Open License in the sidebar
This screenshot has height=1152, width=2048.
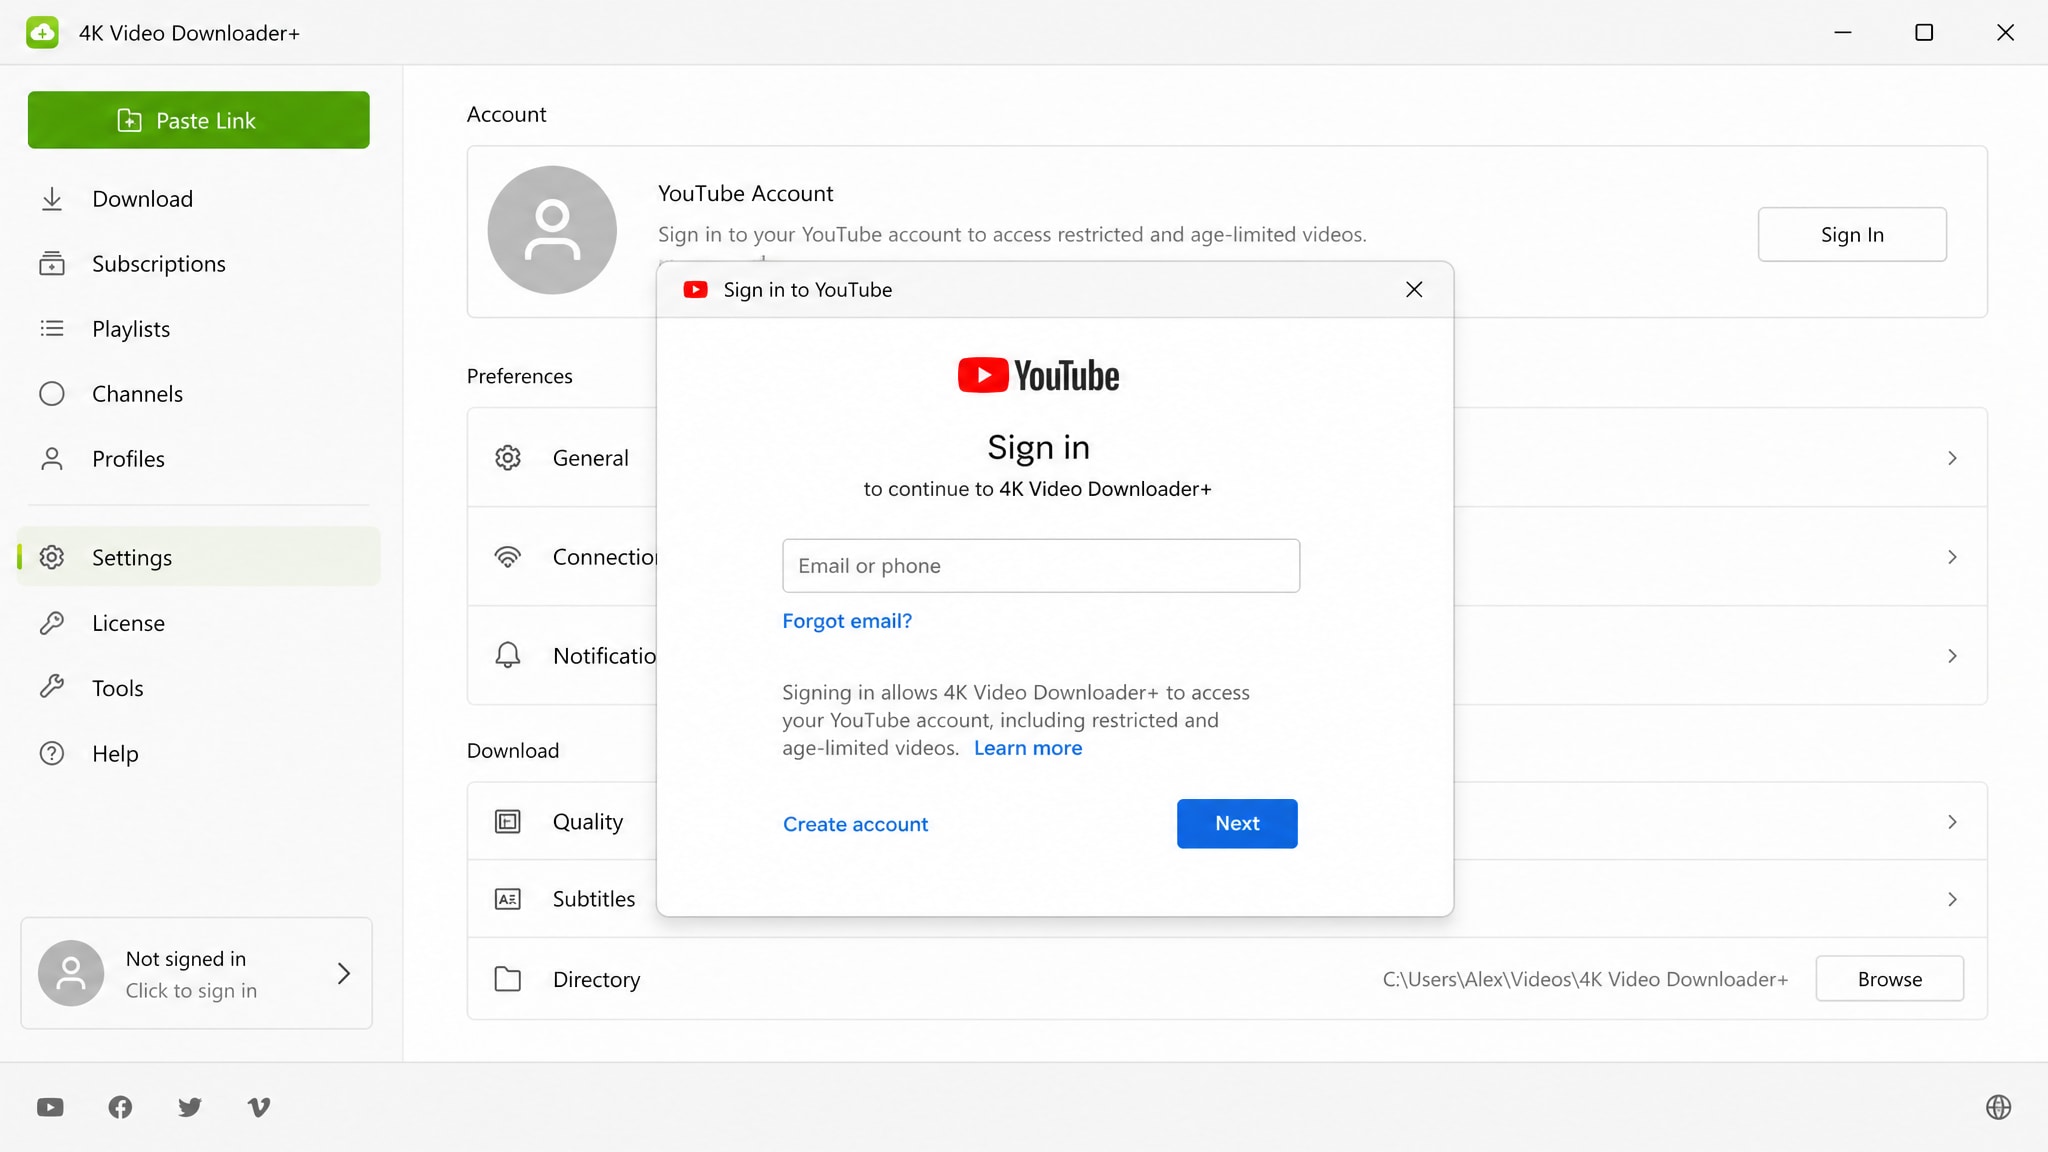(x=198, y=623)
